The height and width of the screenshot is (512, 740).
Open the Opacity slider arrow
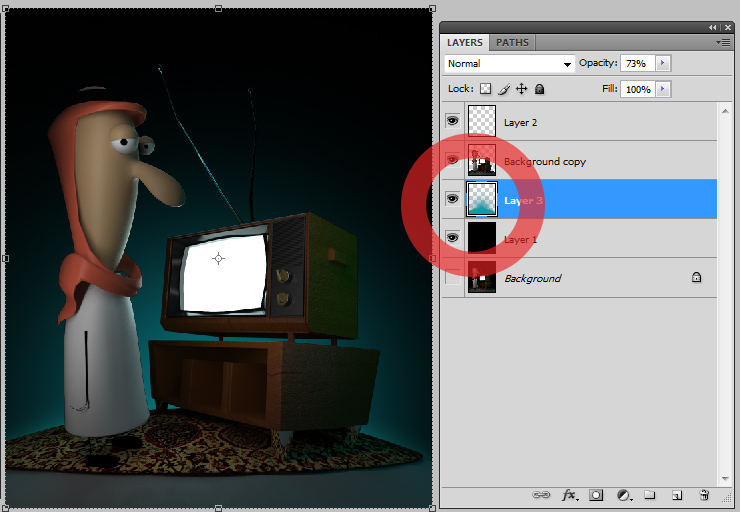pos(663,63)
